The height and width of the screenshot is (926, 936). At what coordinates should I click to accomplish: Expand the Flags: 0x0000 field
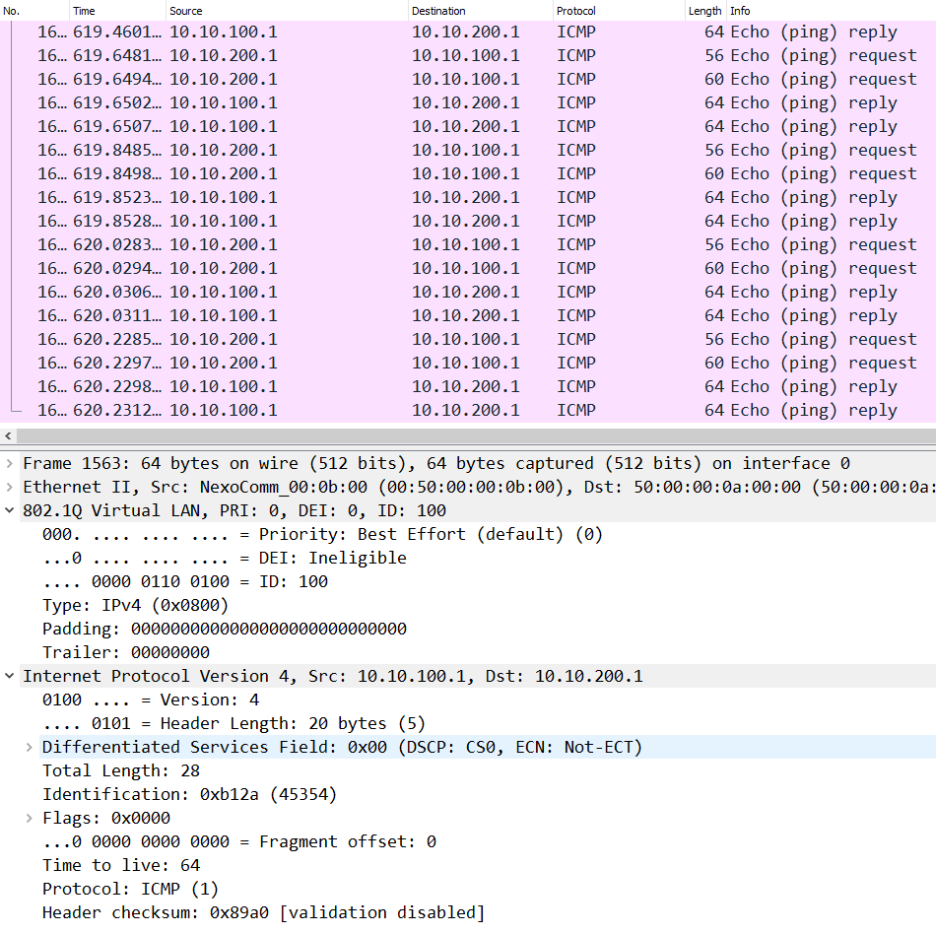tap(30, 819)
